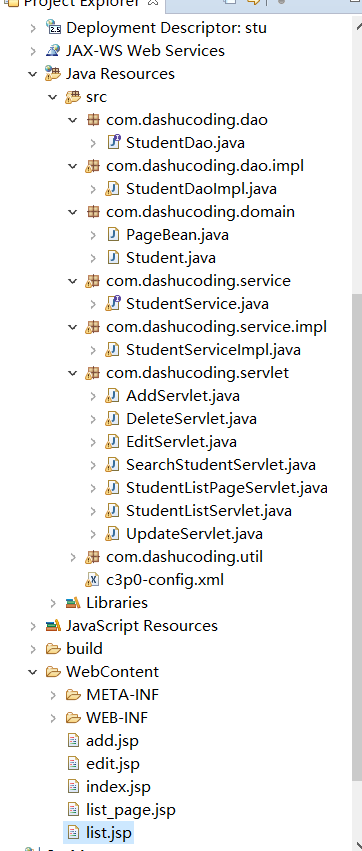The height and width of the screenshot is (851, 362).
Task: Select StudentListPageServlet.java in the tree
Action: click(x=226, y=487)
